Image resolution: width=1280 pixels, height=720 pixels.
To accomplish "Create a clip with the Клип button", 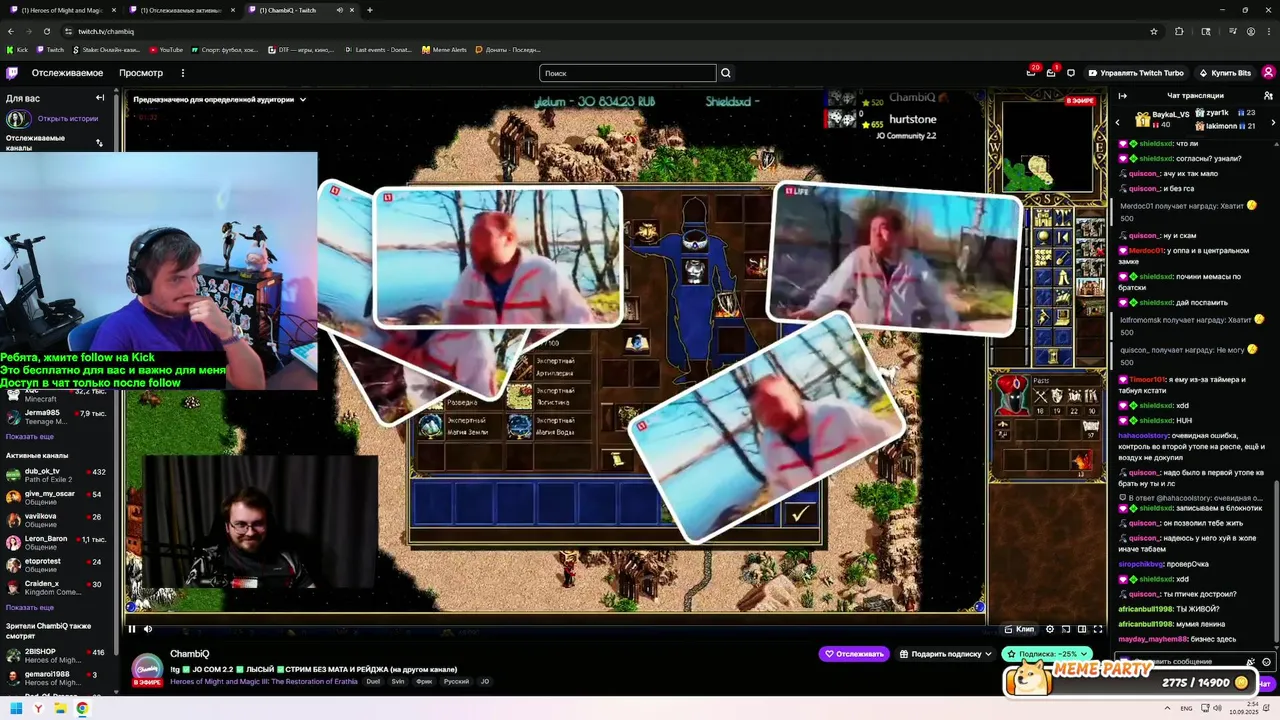I will [1021, 629].
